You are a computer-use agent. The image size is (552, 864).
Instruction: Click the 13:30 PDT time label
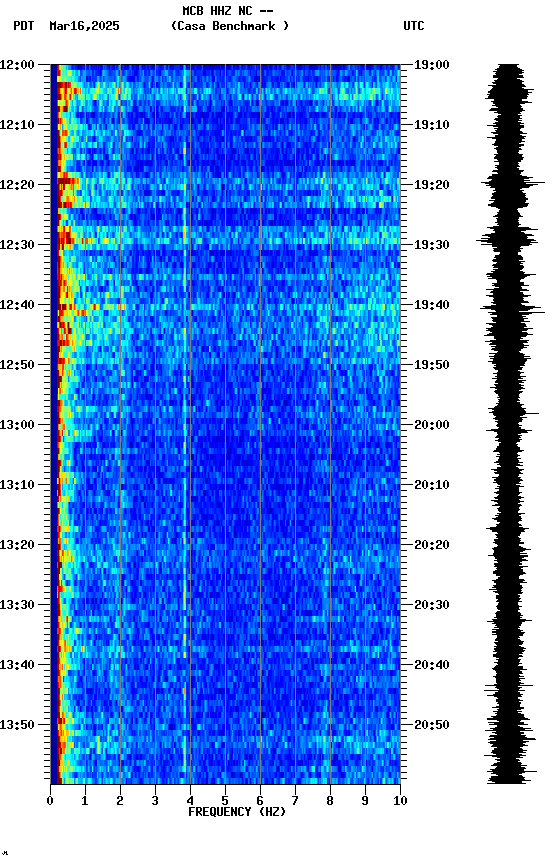17,605
